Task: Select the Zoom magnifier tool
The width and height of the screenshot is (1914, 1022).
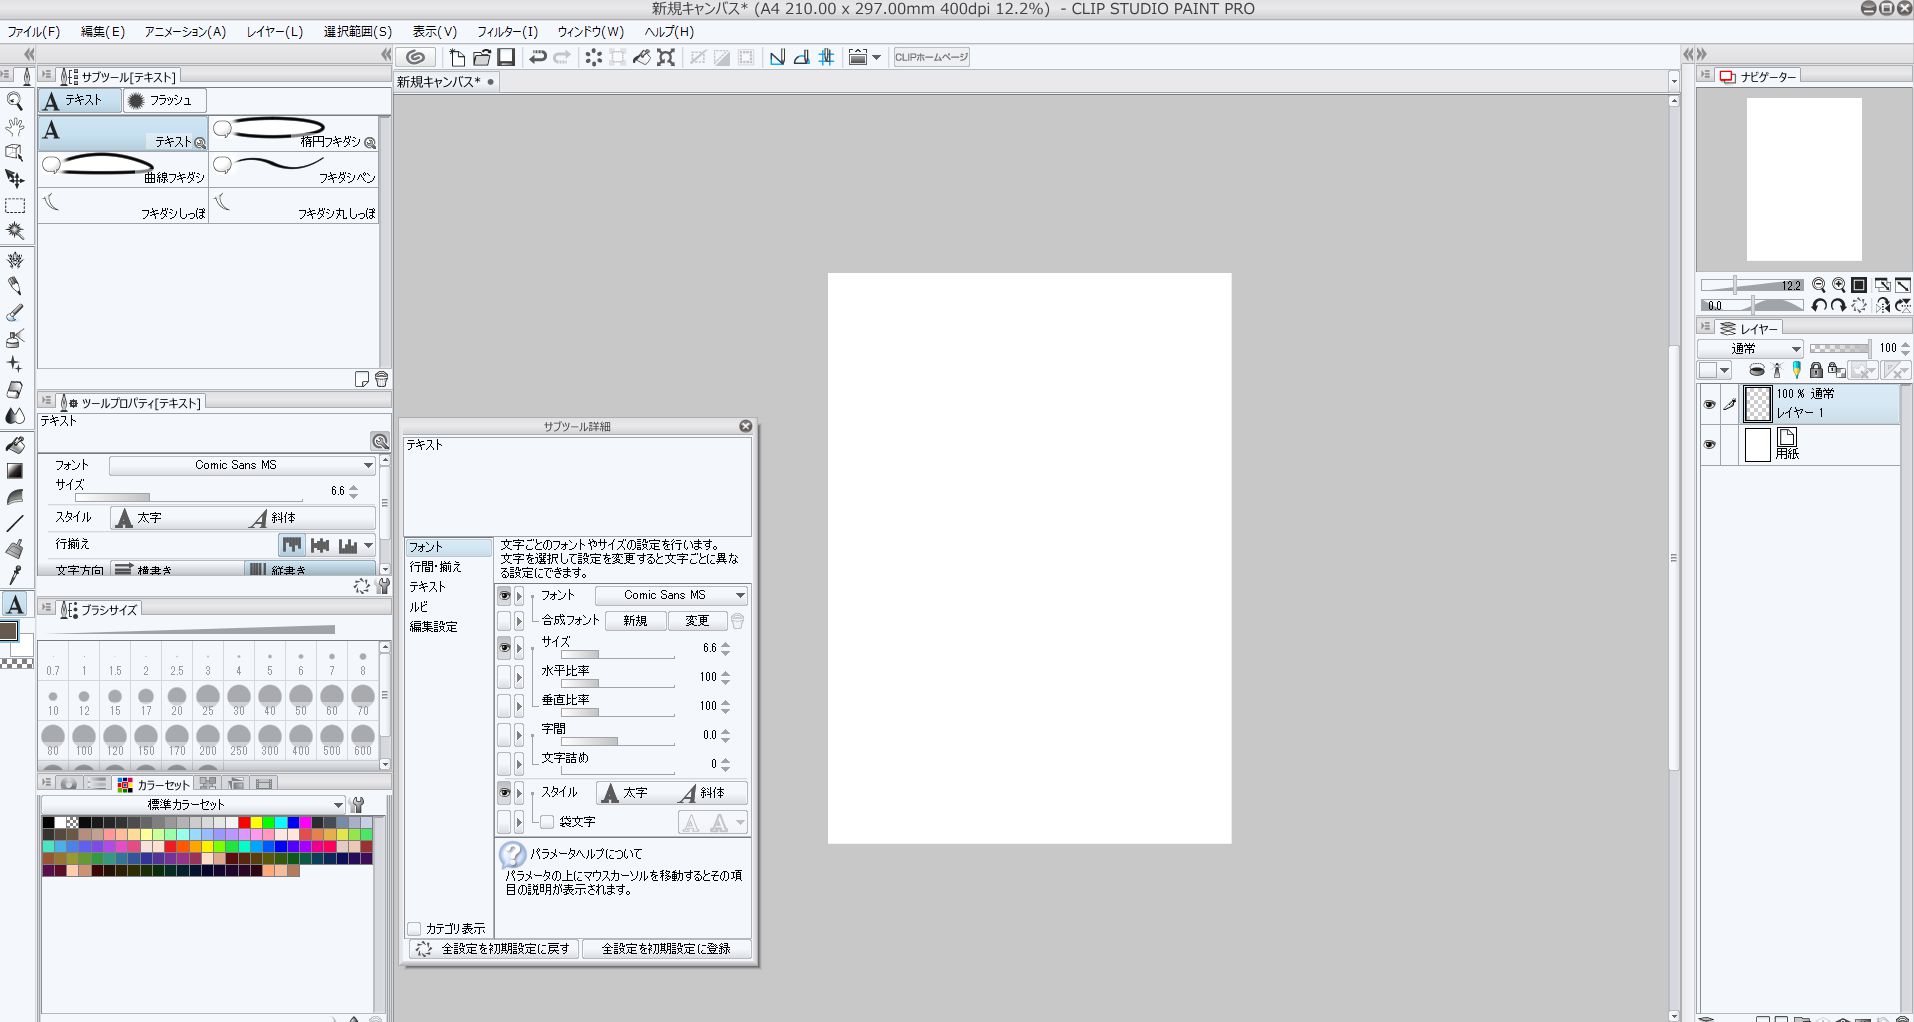Action: [15, 101]
